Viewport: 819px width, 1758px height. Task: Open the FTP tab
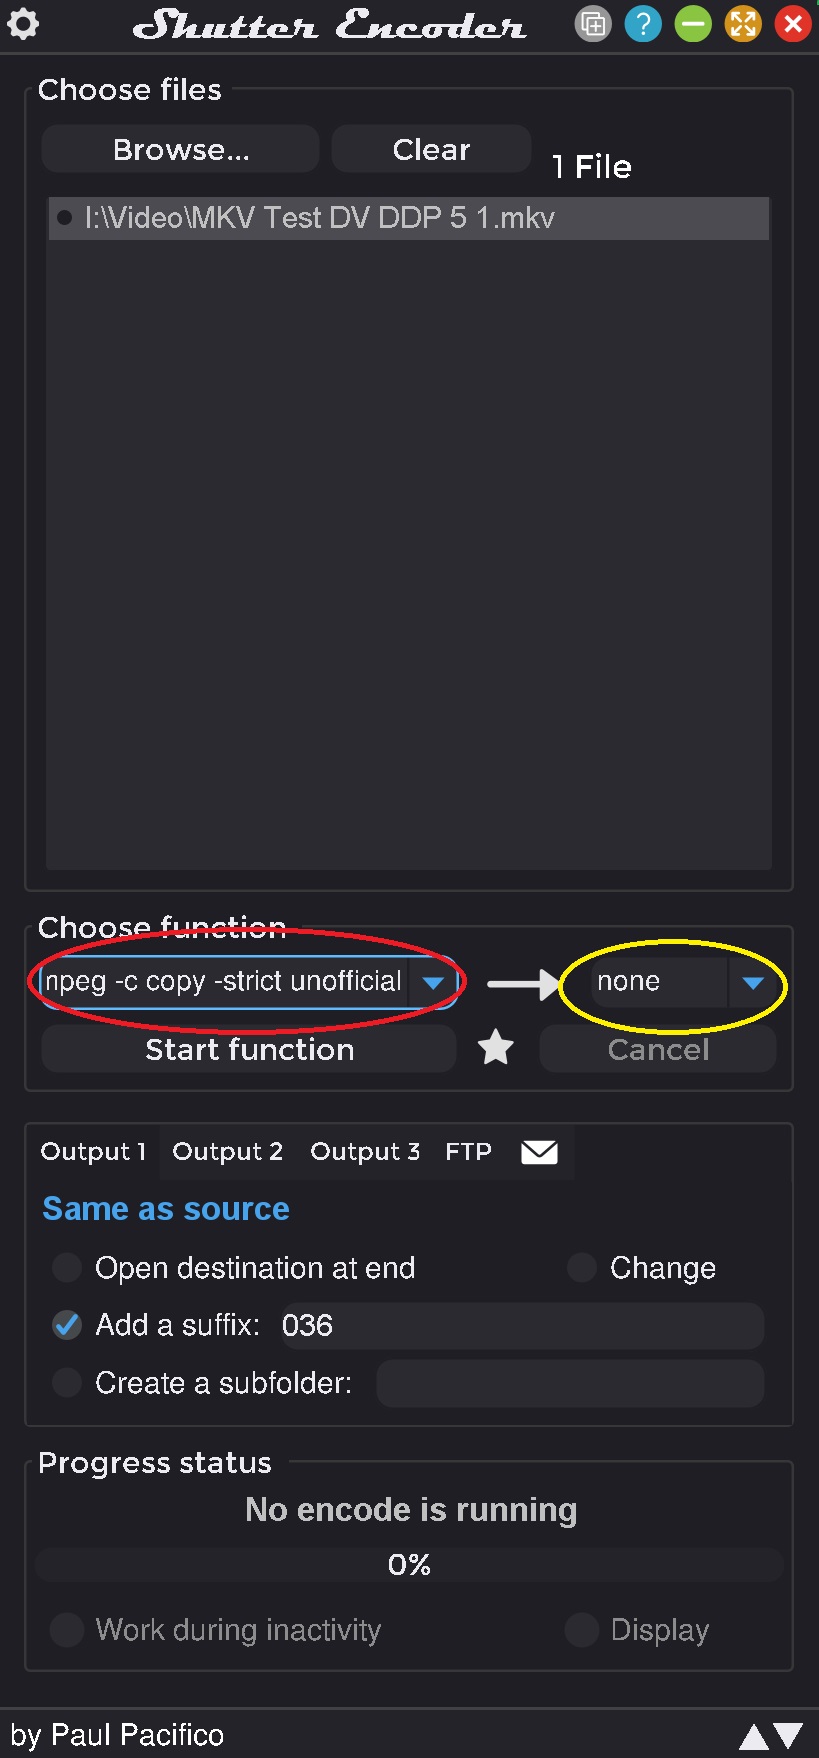pos(468,1152)
